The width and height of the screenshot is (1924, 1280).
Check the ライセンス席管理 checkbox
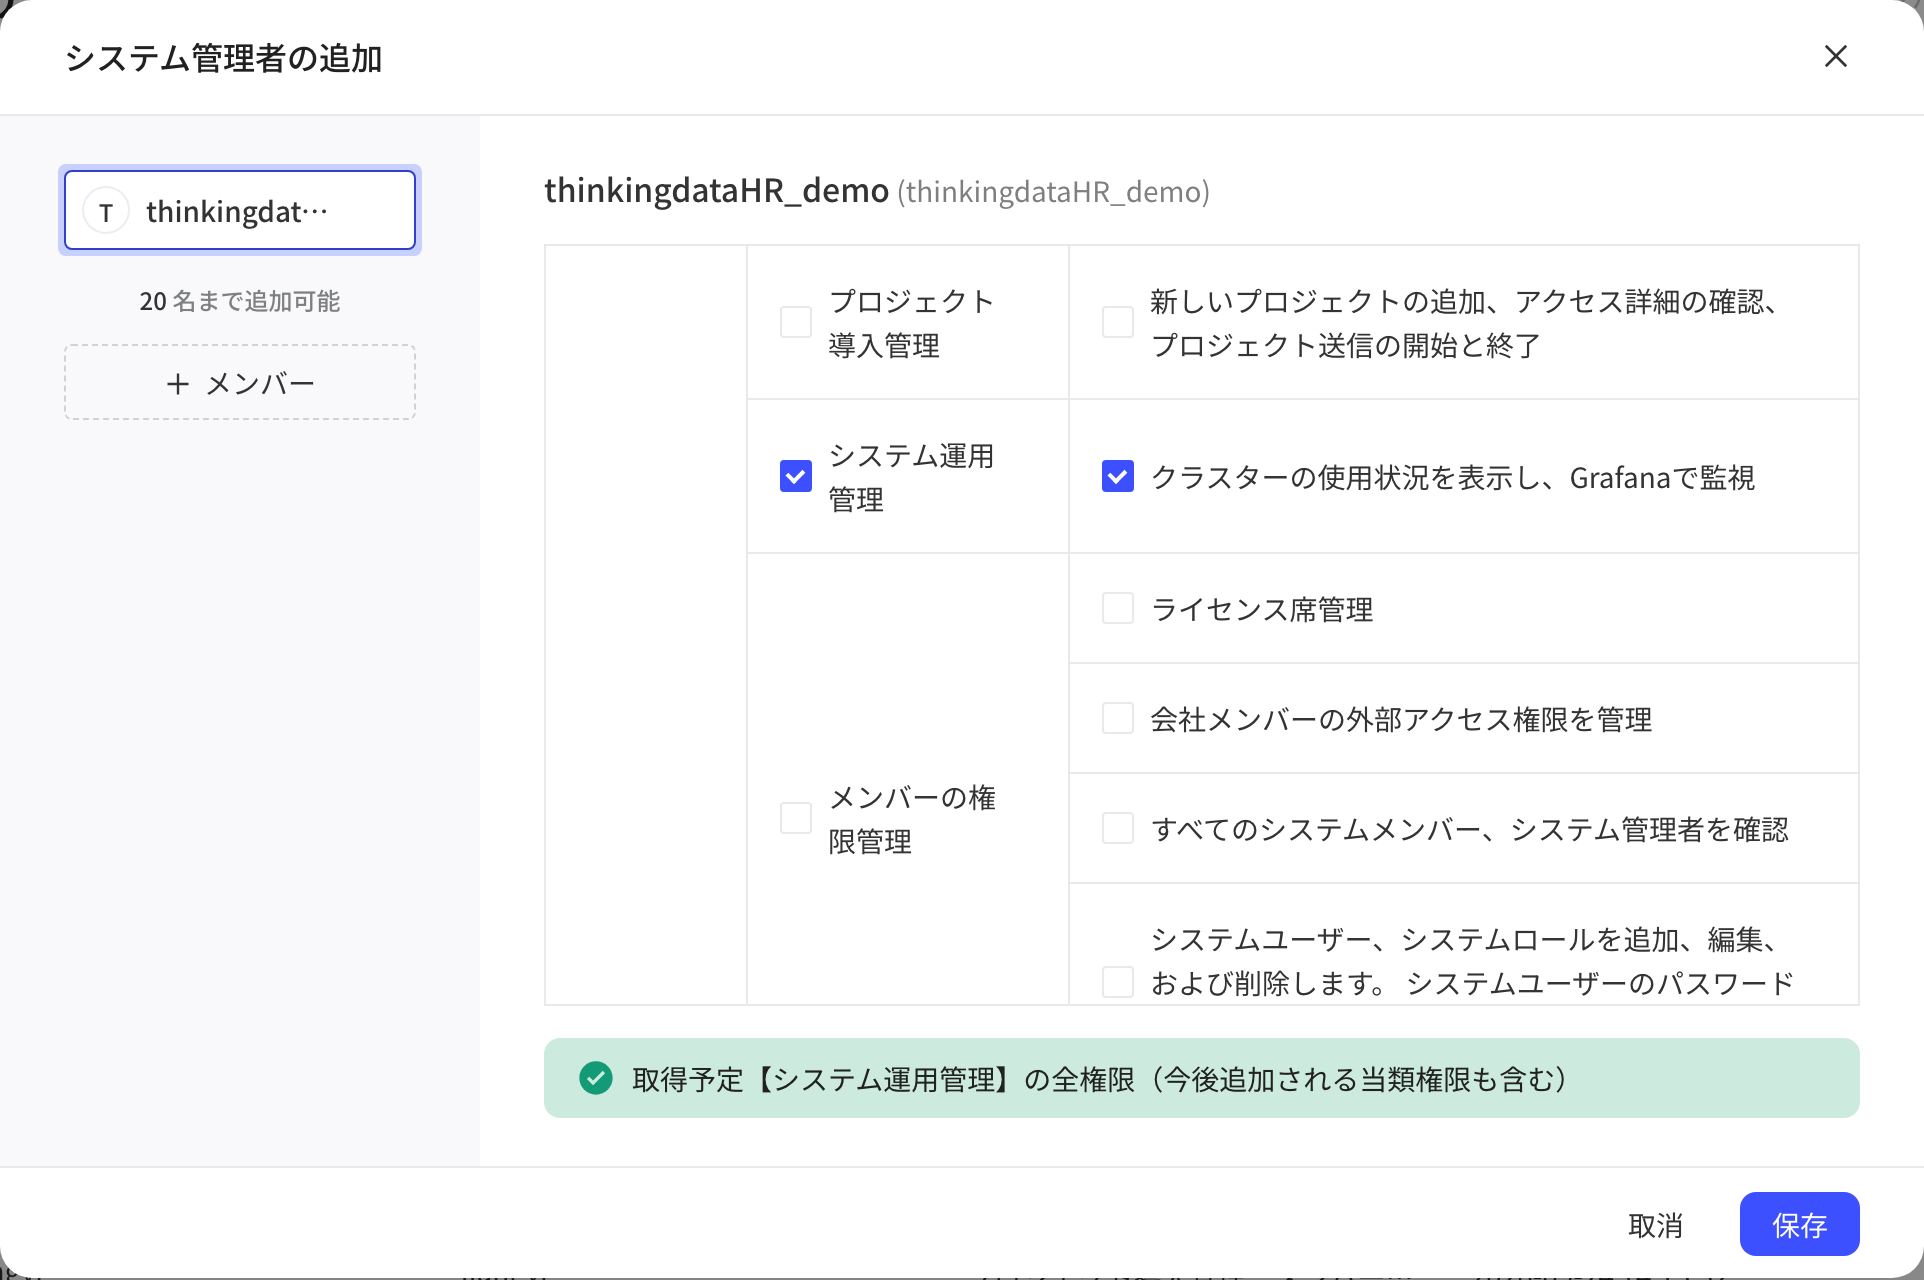pos(1117,608)
